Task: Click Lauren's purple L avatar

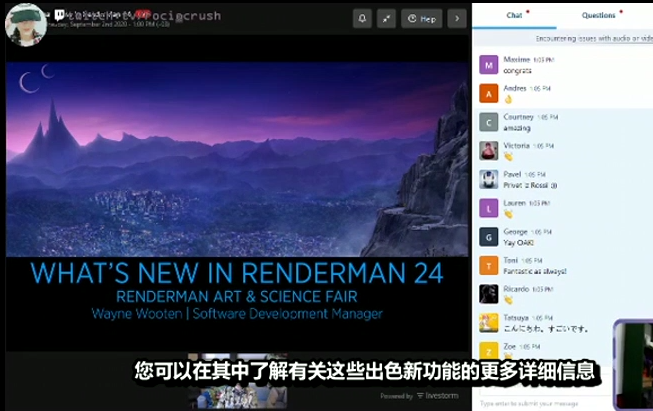Action: (489, 208)
